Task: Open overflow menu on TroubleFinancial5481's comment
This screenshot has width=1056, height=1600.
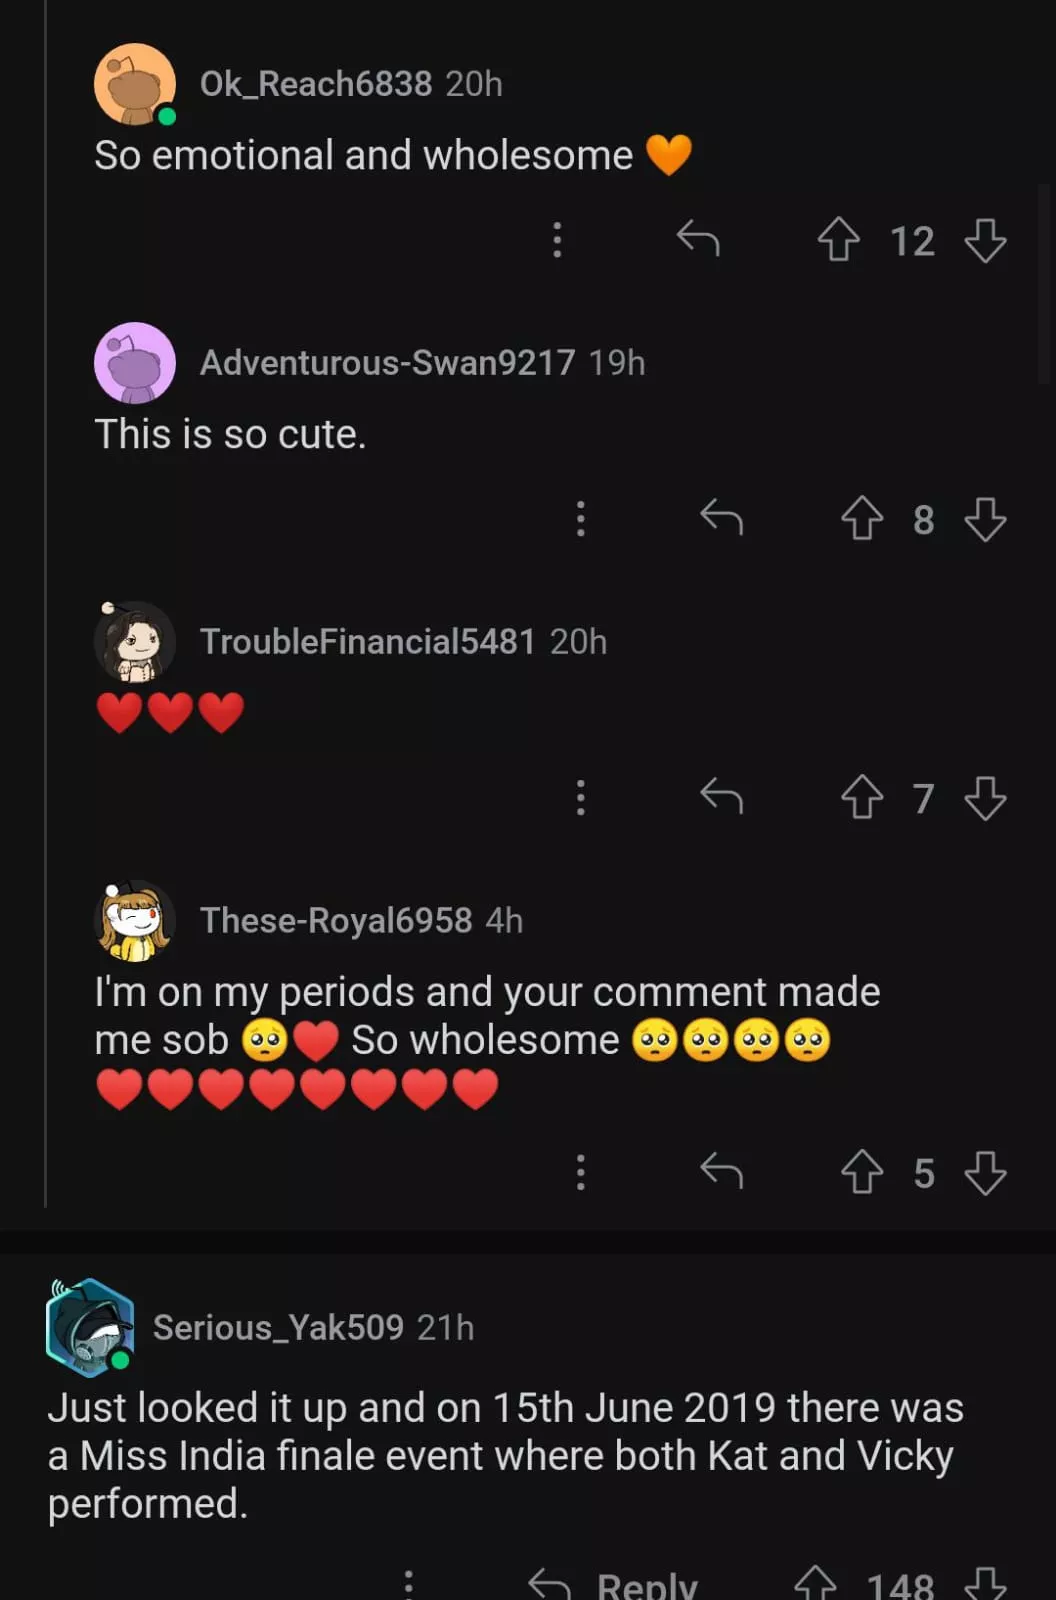Action: click(580, 798)
